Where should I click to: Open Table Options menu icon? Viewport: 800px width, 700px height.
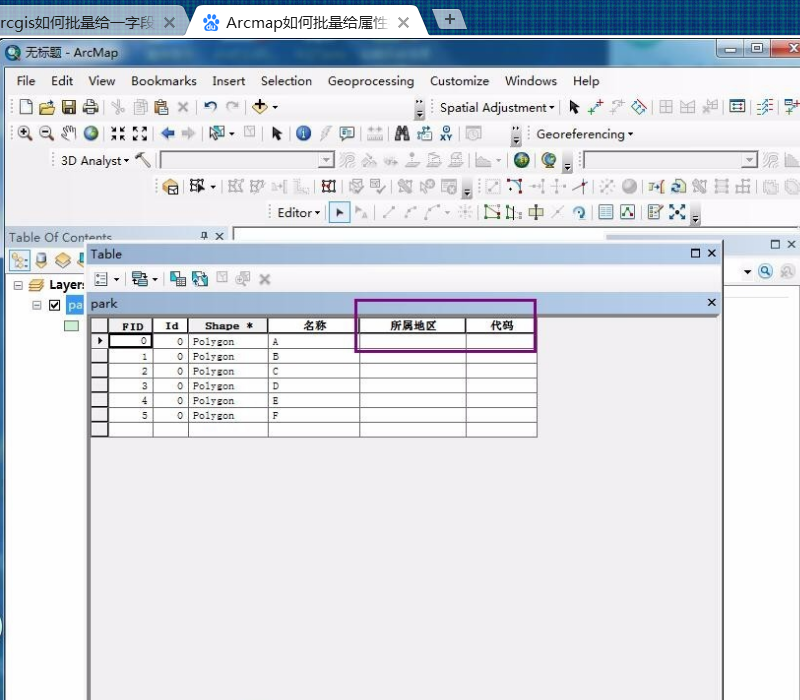tap(101, 279)
